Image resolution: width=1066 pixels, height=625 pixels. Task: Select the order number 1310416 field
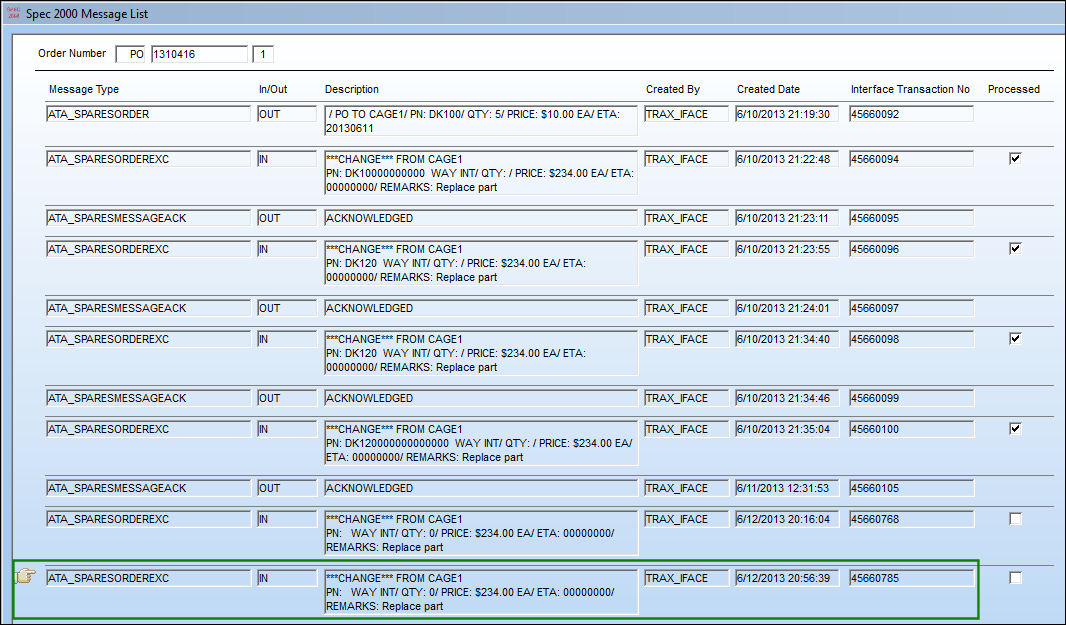pos(199,54)
